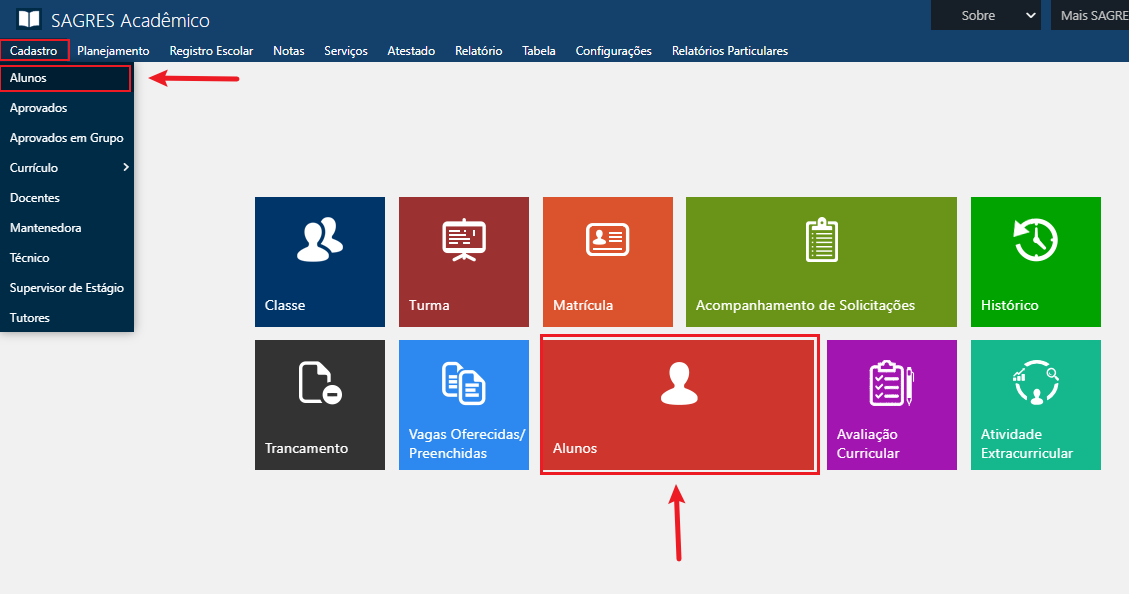Open the Classe tile icon

320,240
